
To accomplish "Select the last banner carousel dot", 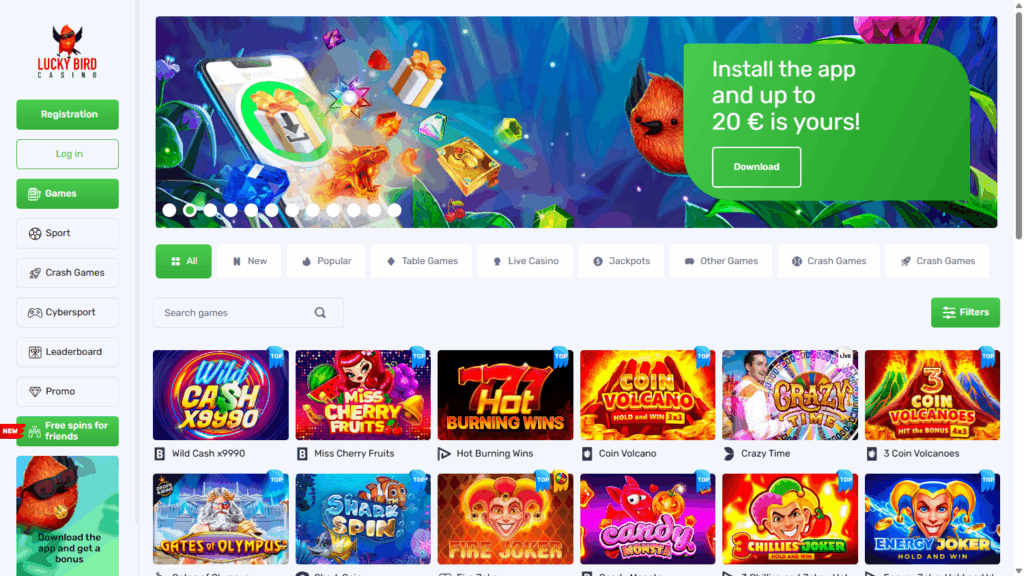I will pos(394,210).
